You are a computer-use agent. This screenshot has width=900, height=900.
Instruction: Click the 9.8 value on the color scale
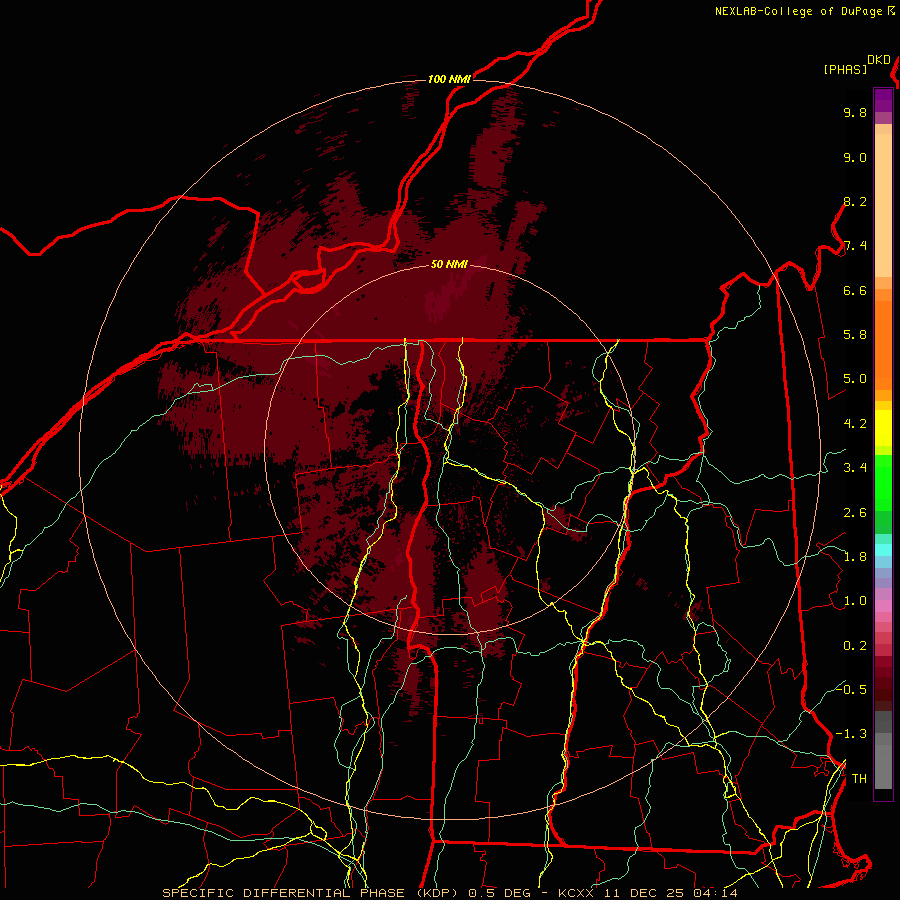(x=855, y=112)
